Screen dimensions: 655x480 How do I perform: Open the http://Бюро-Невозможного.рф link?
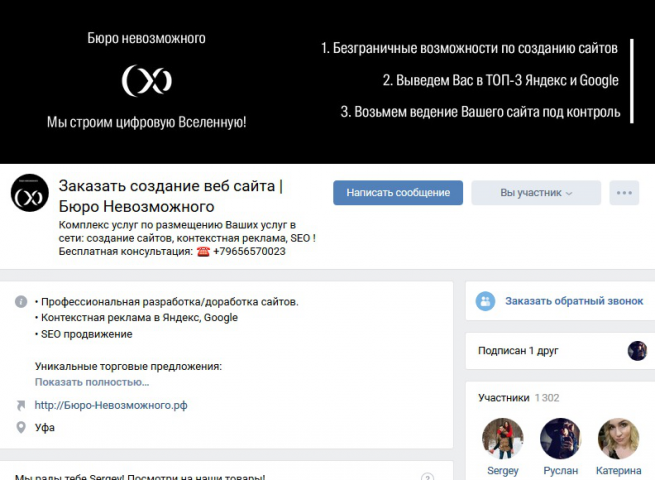click(x=111, y=405)
